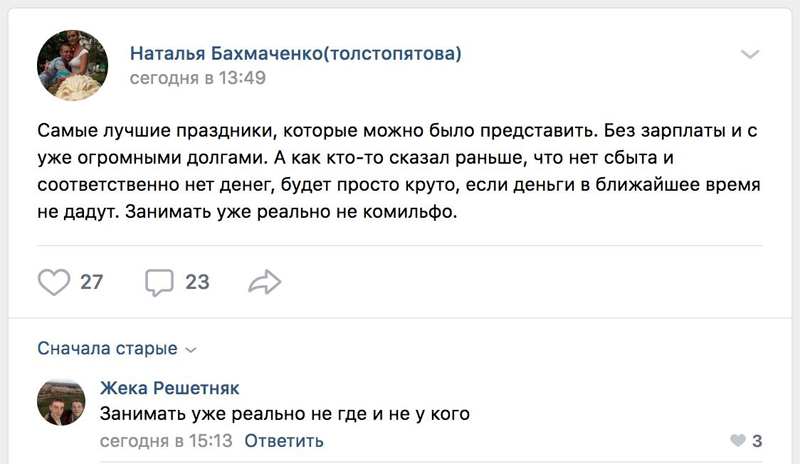The image size is (800, 464).
Task: Click the comment timestamp "сегодня в 15:13"
Action: click(165, 440)
